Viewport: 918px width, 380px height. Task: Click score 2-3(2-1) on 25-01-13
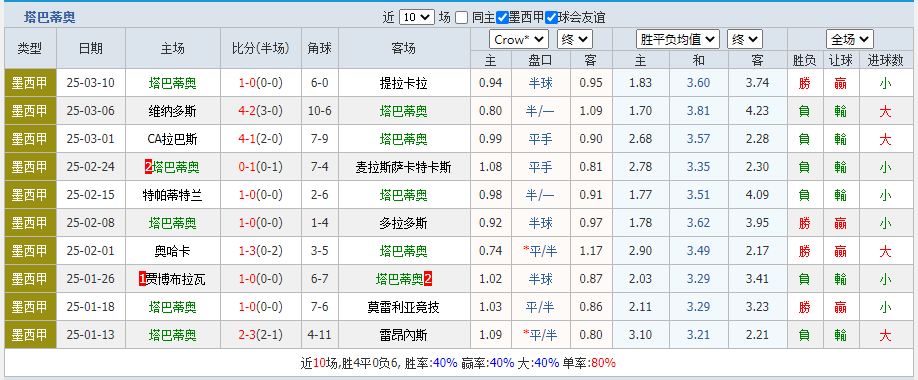[261, 335]
